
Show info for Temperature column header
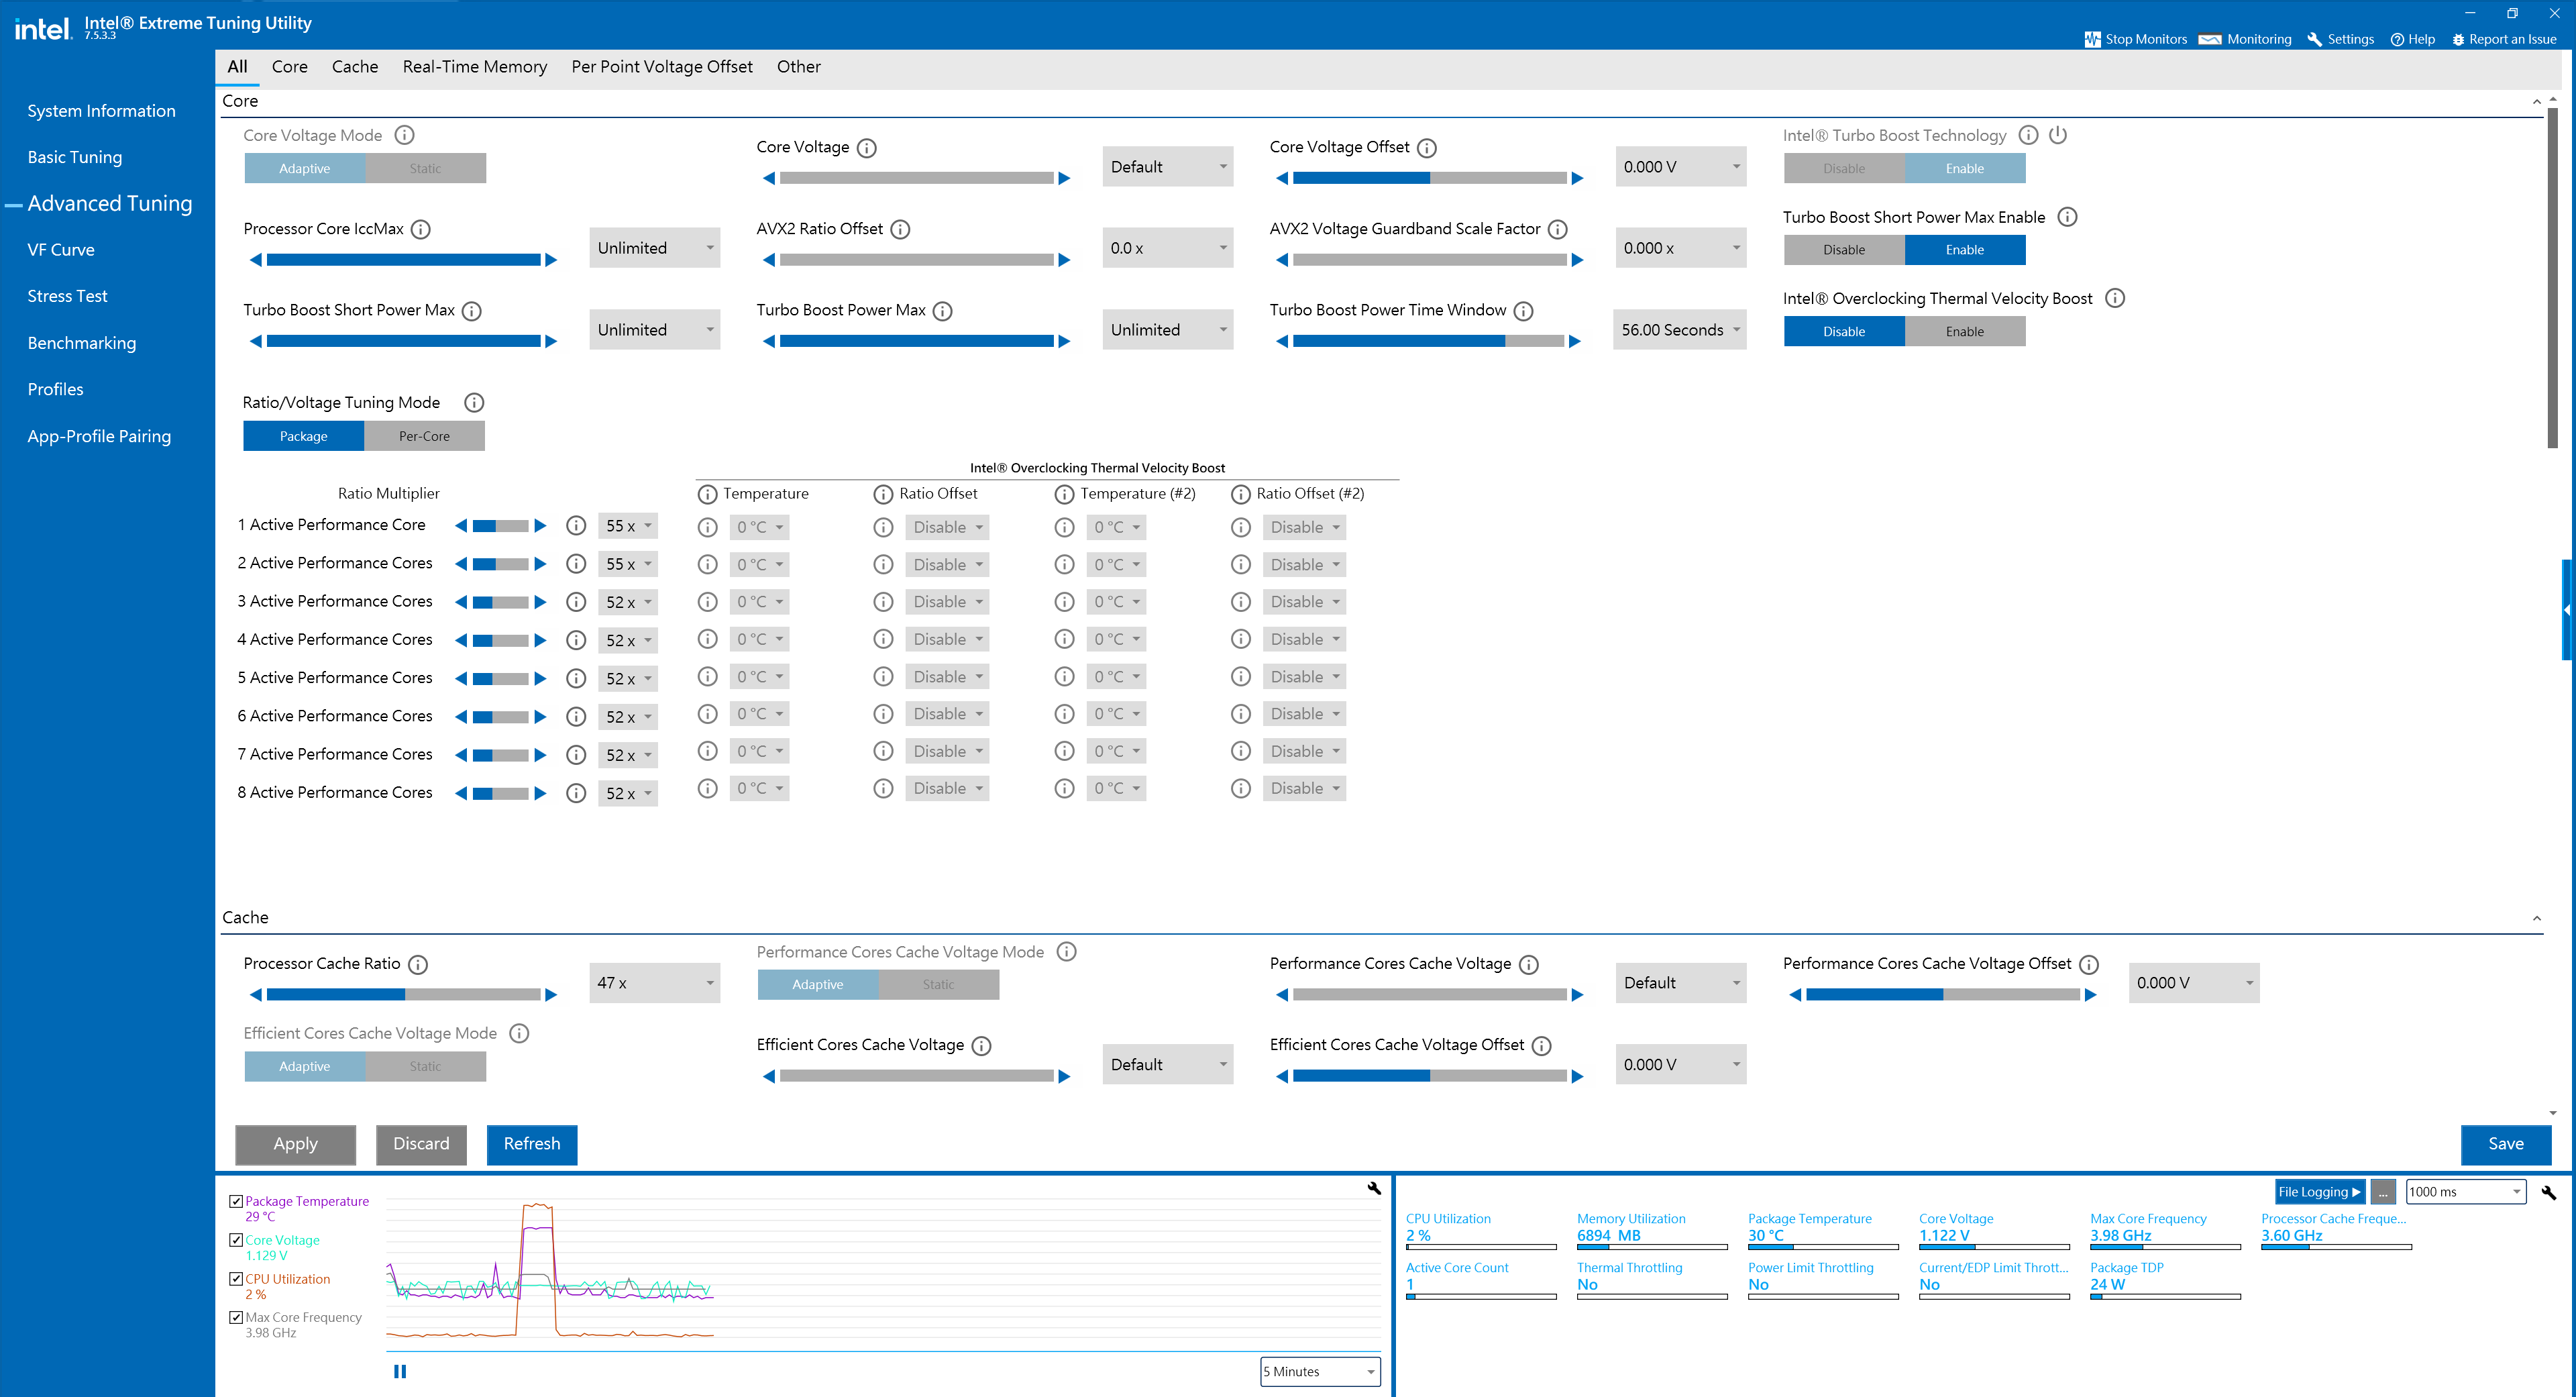(x=707, y=494)
